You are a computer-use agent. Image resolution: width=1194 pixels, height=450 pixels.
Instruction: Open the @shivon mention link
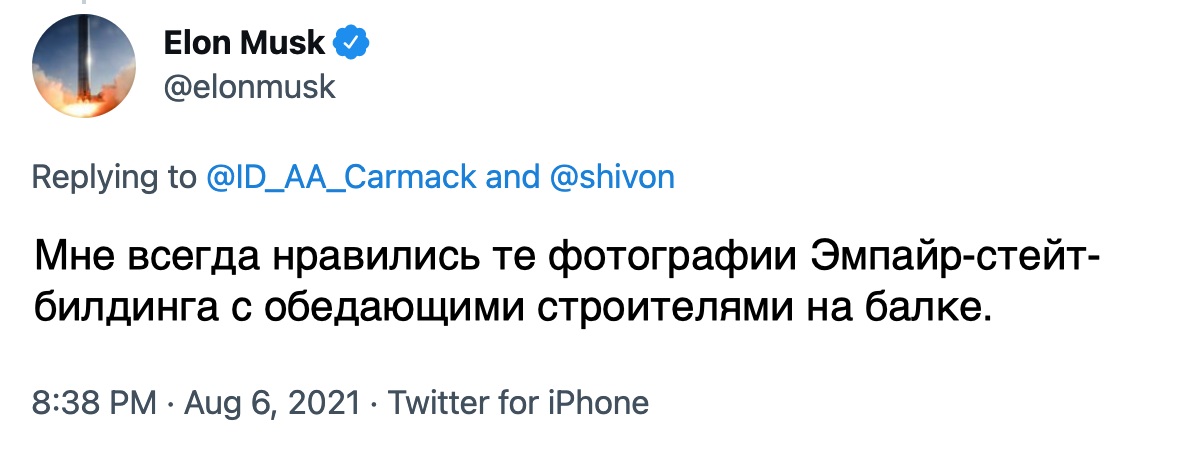612,177
